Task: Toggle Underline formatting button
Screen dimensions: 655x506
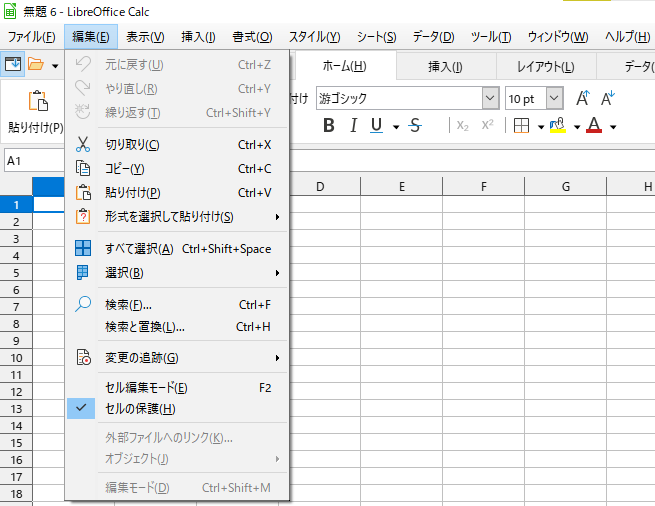Action: [376, 125]
